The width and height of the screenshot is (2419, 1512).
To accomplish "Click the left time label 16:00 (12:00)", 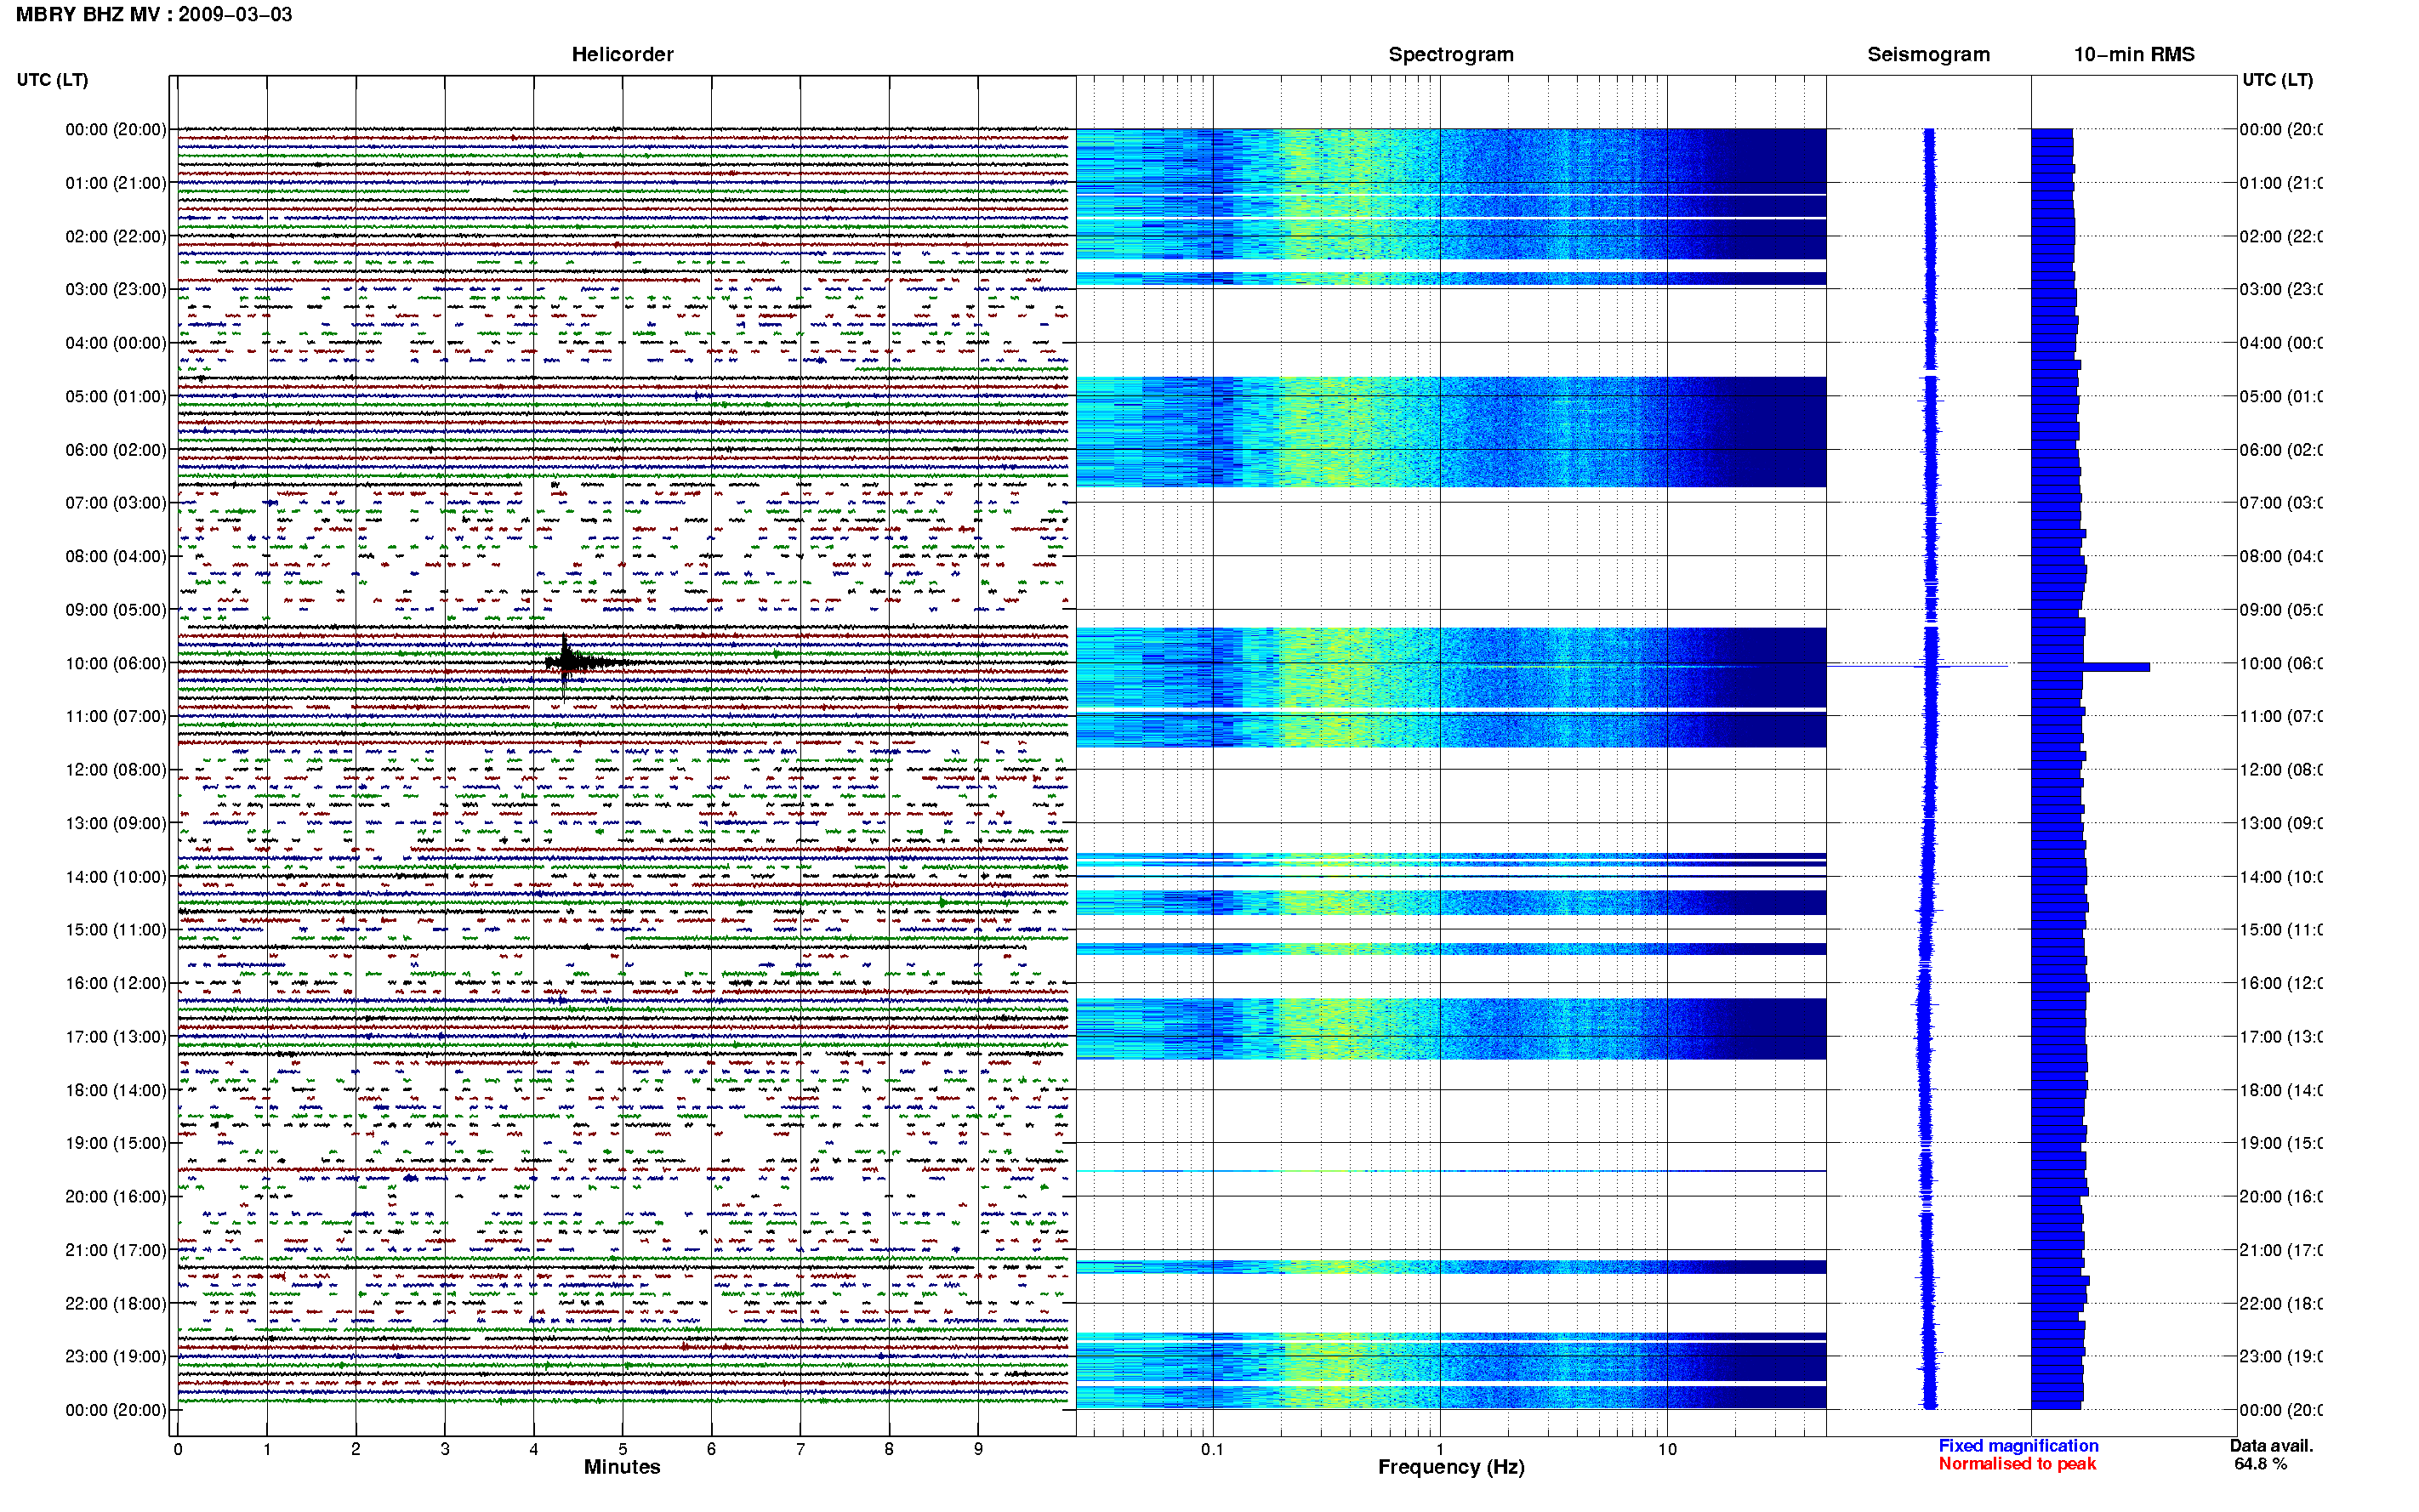I will 116,984.
